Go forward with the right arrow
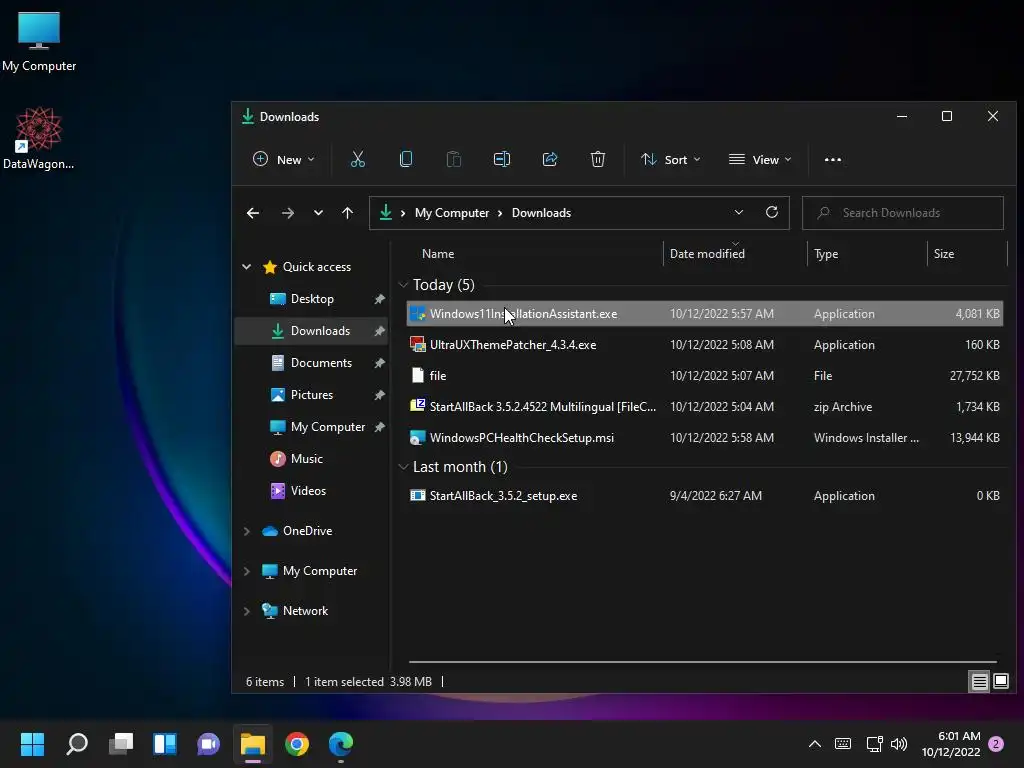 287,213
